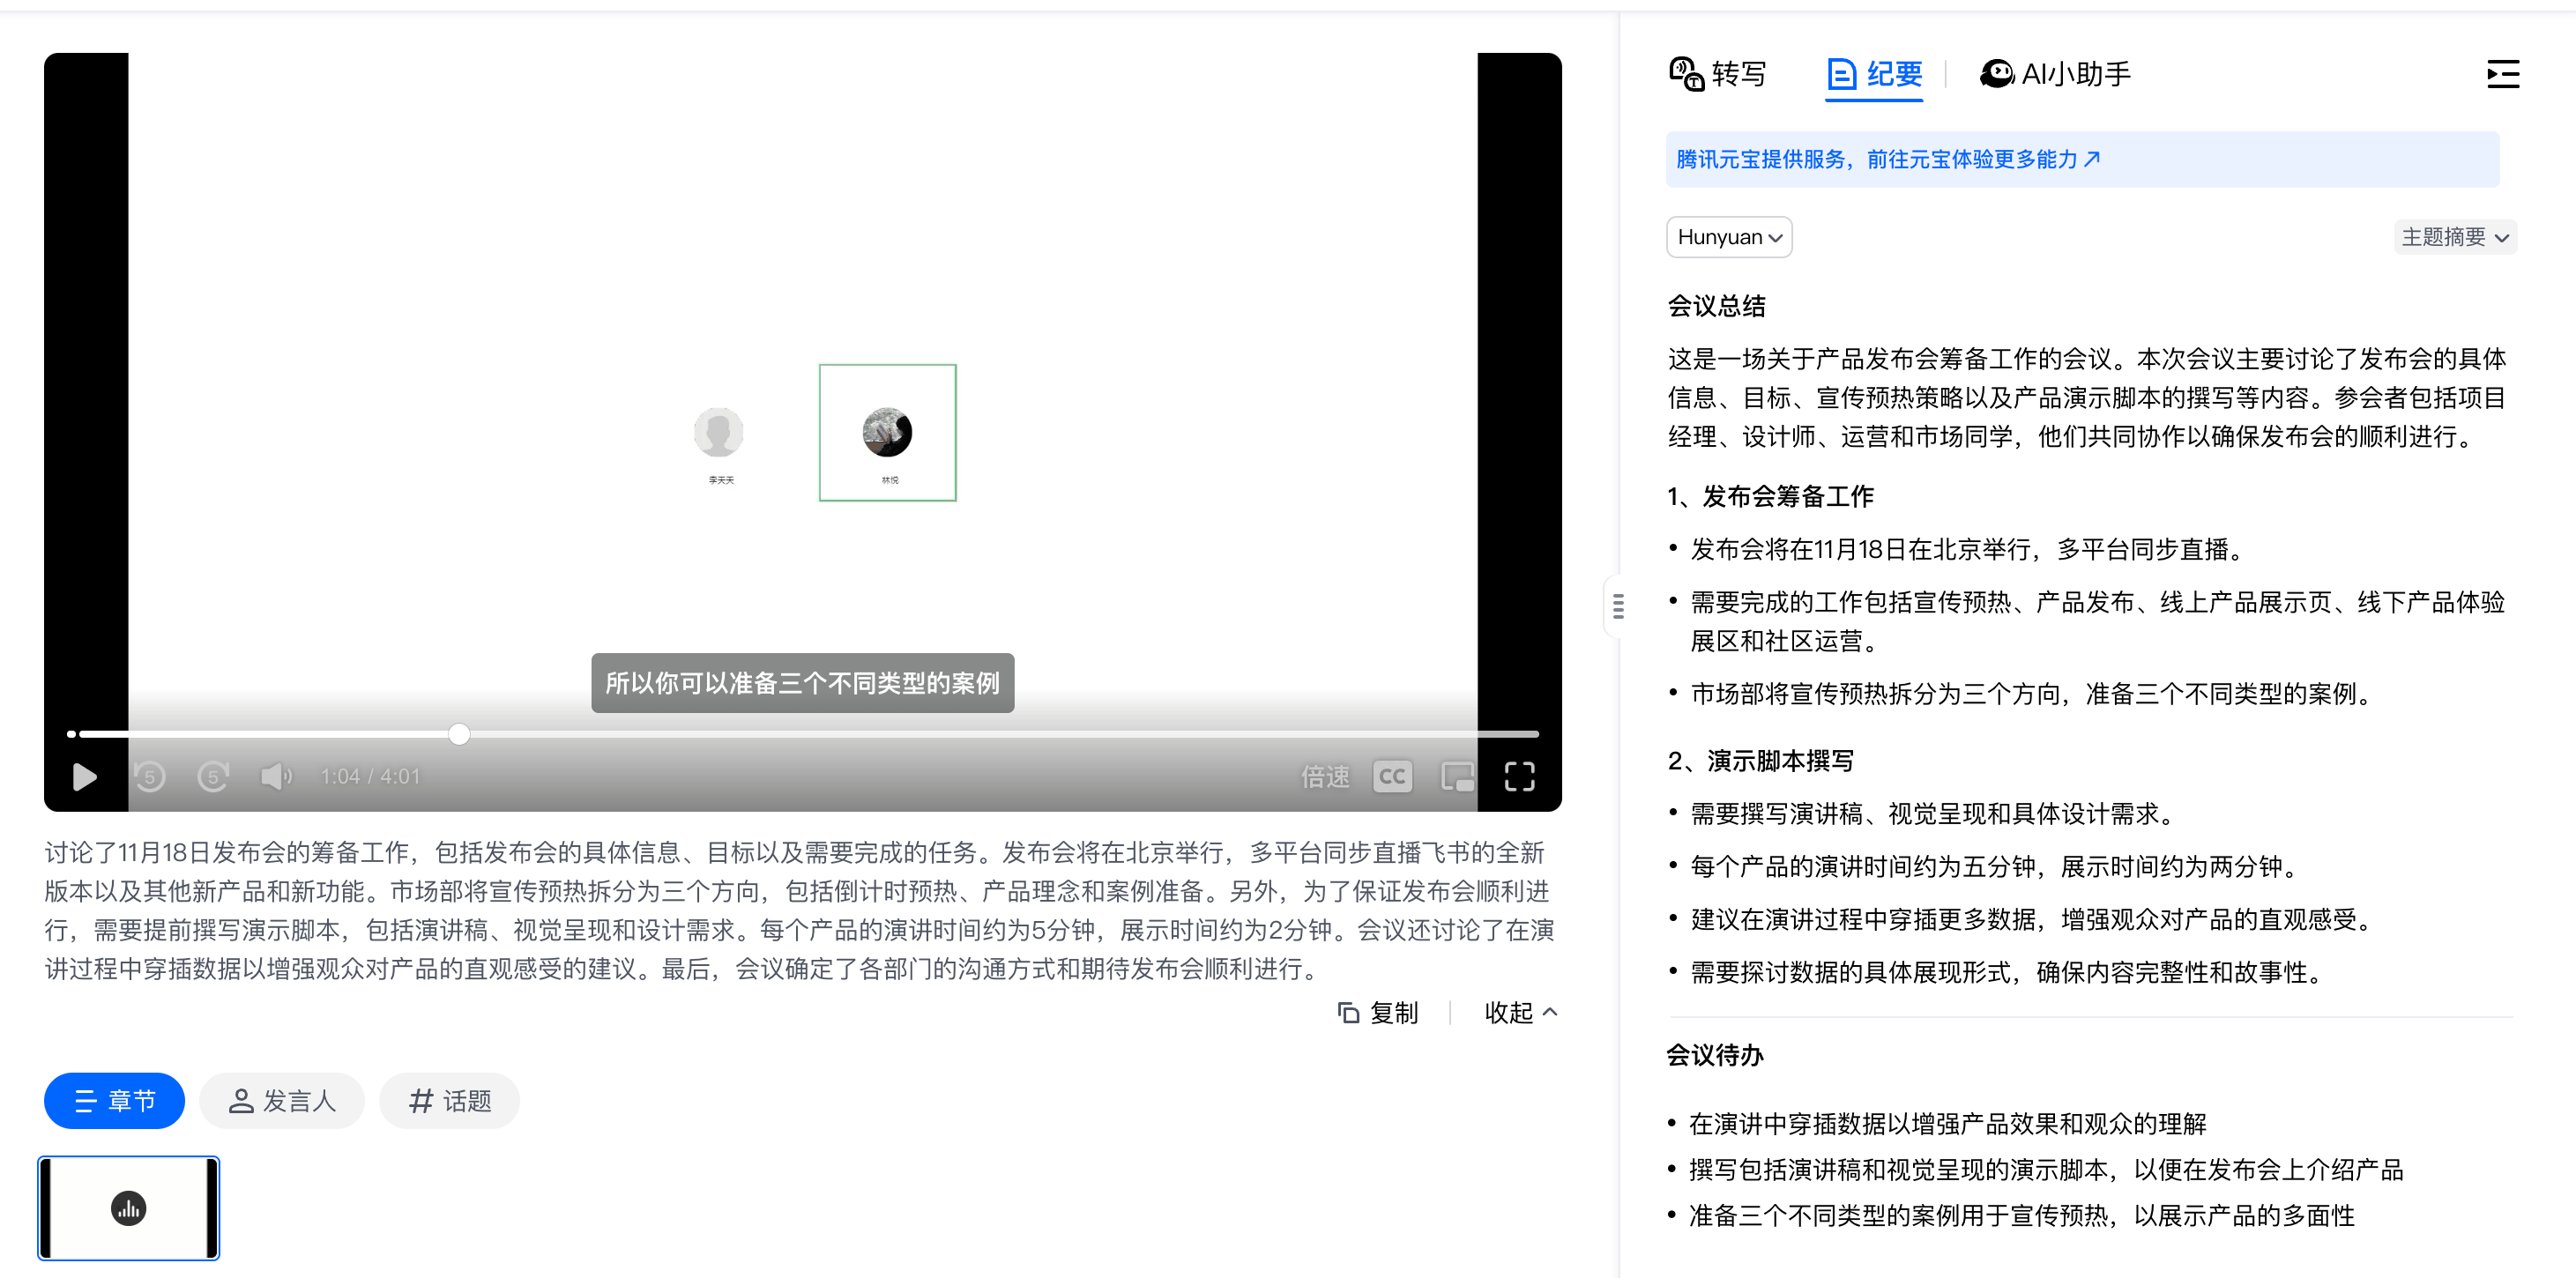
Task: Enter fullscreen video mode
Action: point(1519,776)
